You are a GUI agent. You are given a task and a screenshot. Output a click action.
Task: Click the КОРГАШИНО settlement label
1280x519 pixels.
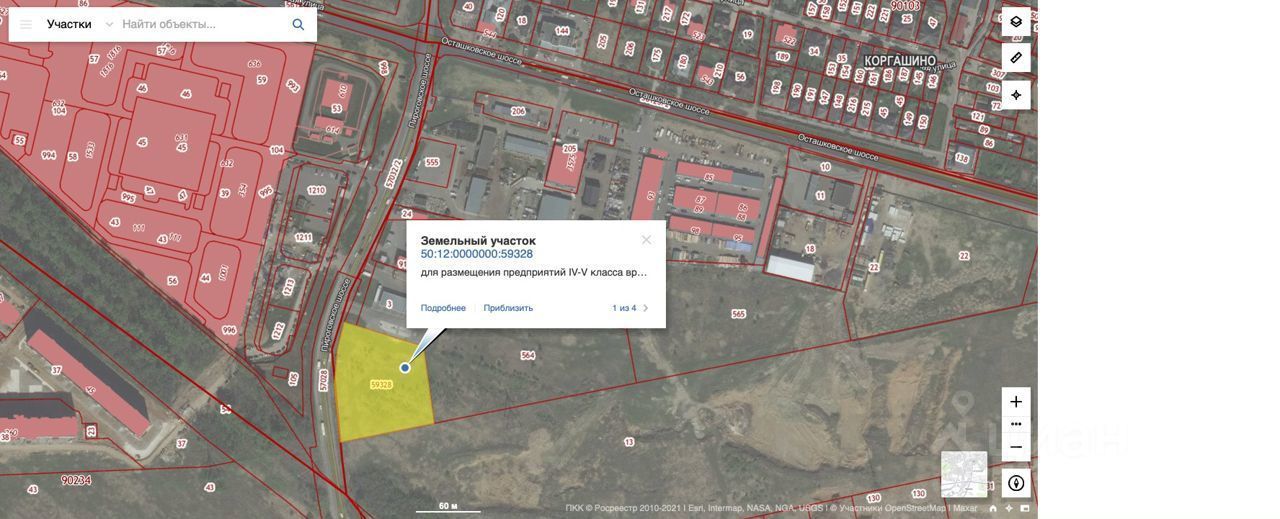[x=900, y=61]
